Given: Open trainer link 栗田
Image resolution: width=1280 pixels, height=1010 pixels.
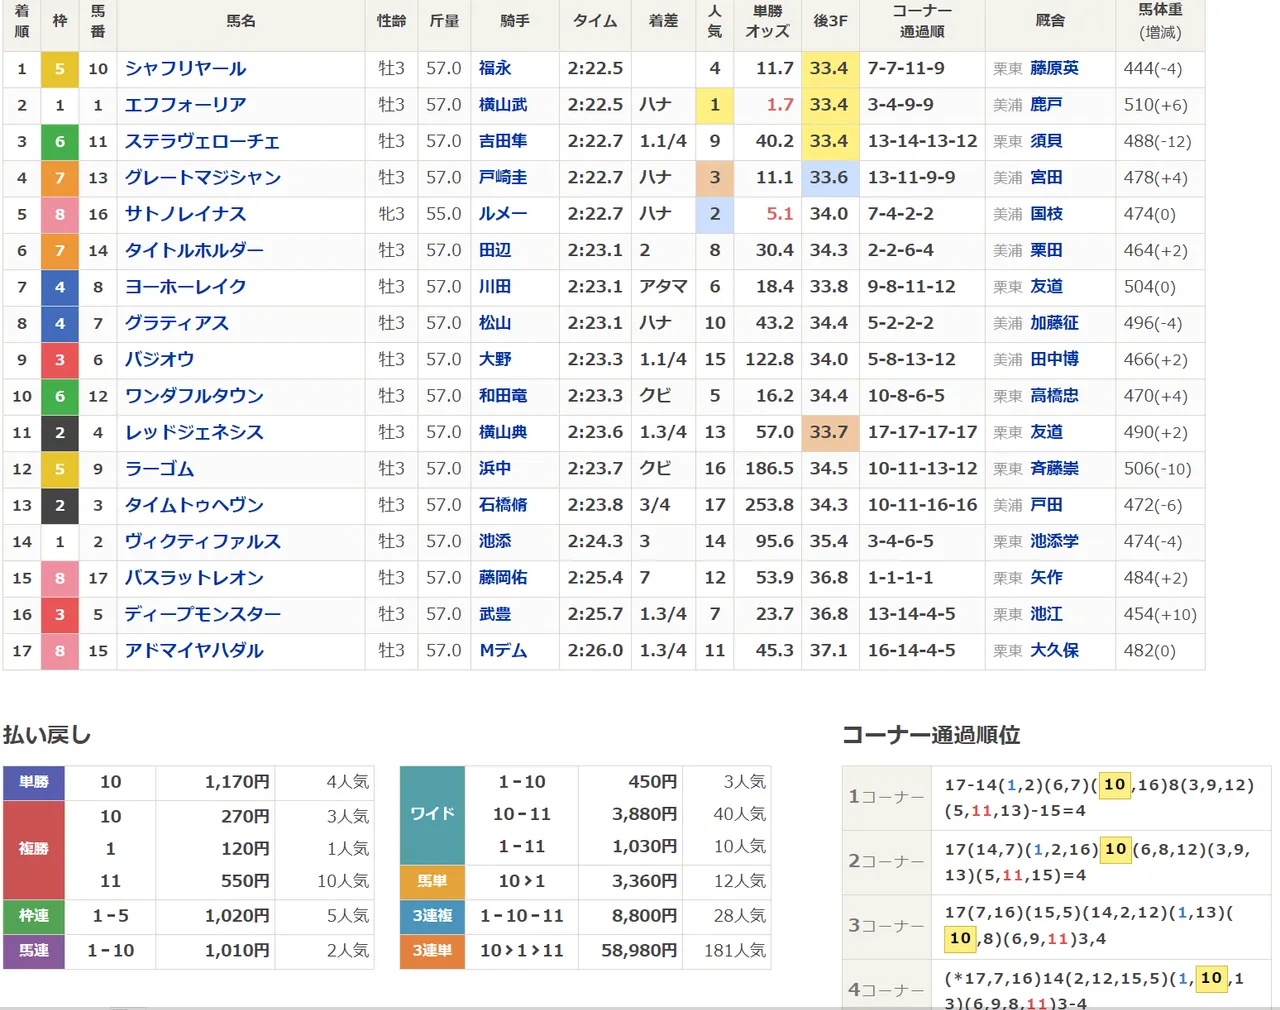Looking at the screenshot, I should tap(1047, 250).
